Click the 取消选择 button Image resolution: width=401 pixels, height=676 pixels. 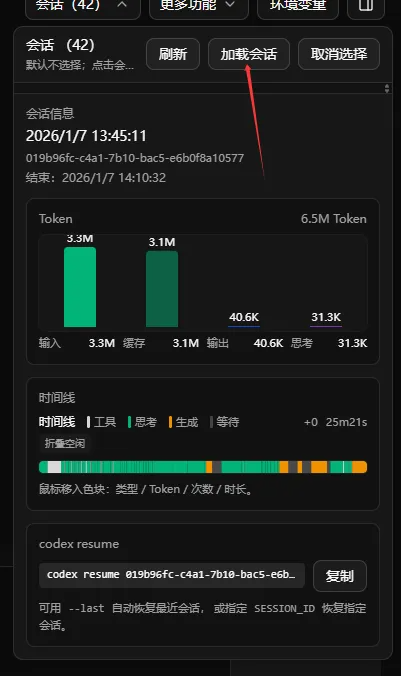[339, 54]
